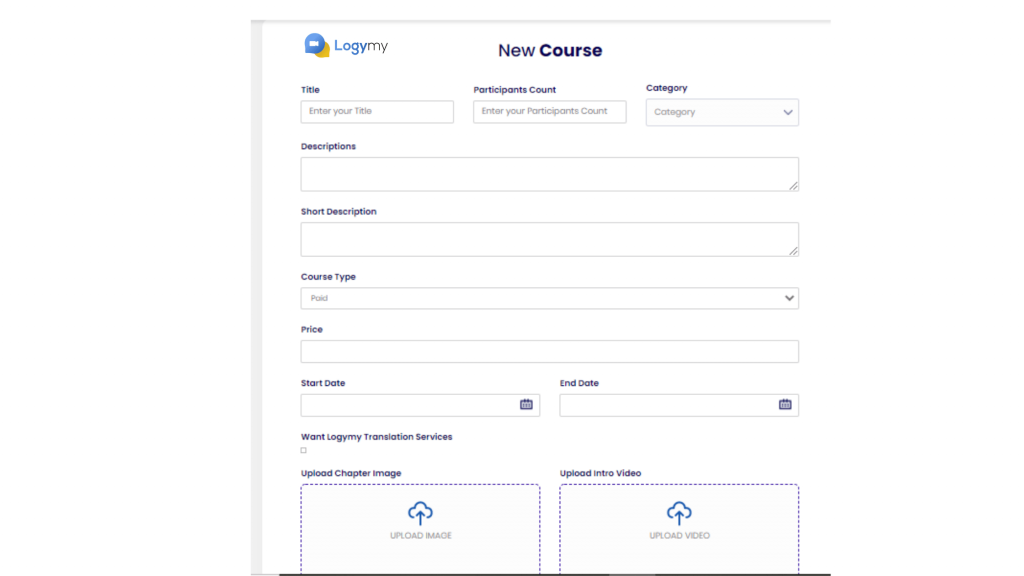The width and height of the screenshot is (1024, 576).
Task: Click inside the Short Description text area
Action: pyautogui.click(x=550, y=239)
